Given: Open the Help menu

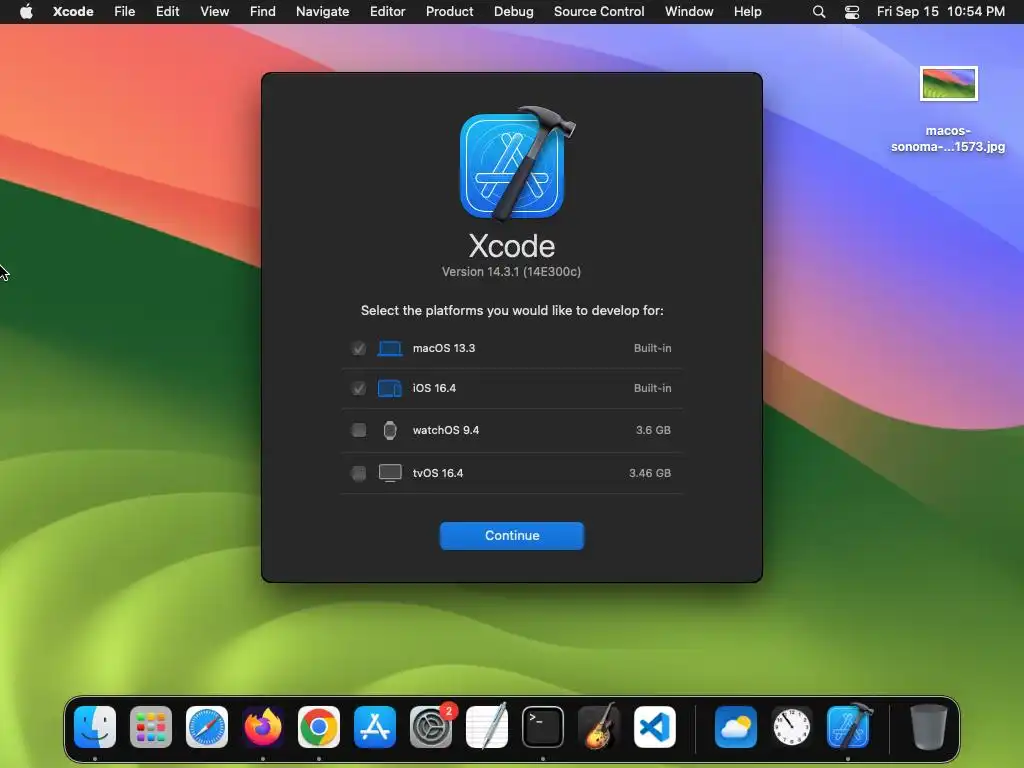Looking at the screenshot, I should (748, 12).
